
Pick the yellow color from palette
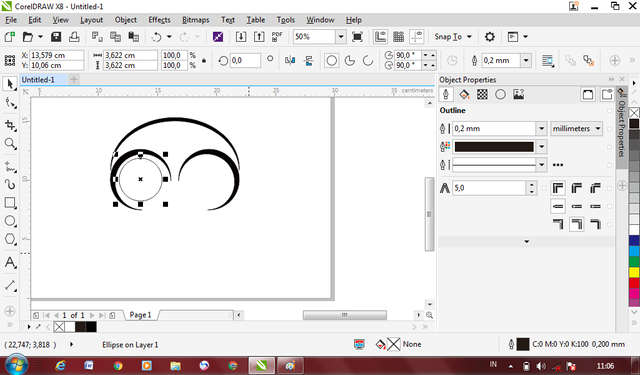pyautogui.click(x=634, y=273)
